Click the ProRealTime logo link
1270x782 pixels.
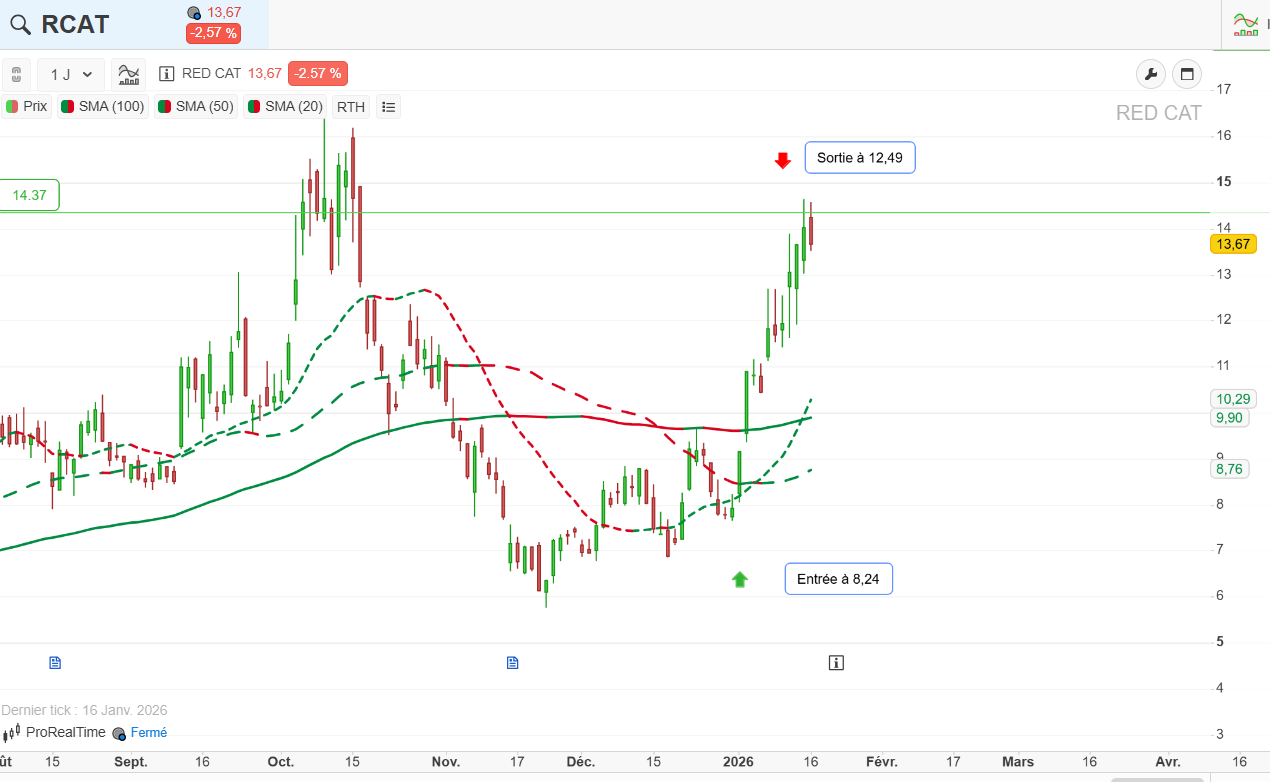pyautogui.click(x=54, y=732)
